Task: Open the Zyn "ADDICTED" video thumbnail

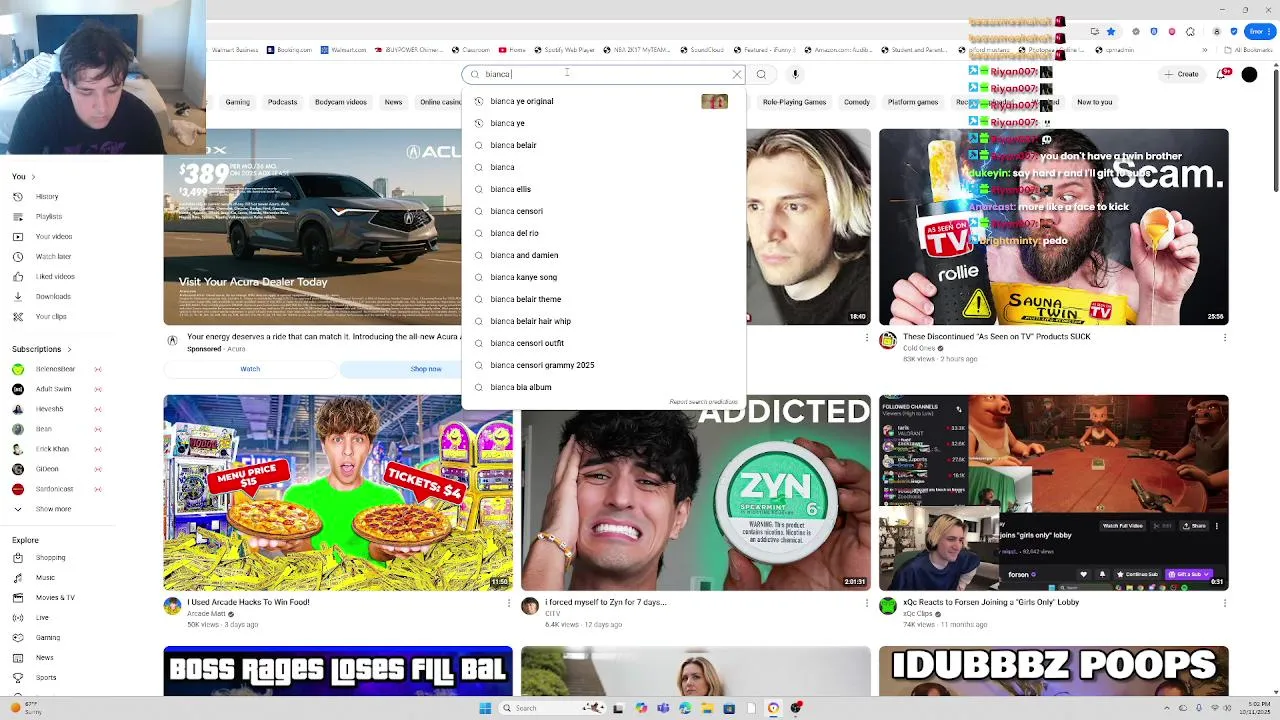Action: pos(695,495)
